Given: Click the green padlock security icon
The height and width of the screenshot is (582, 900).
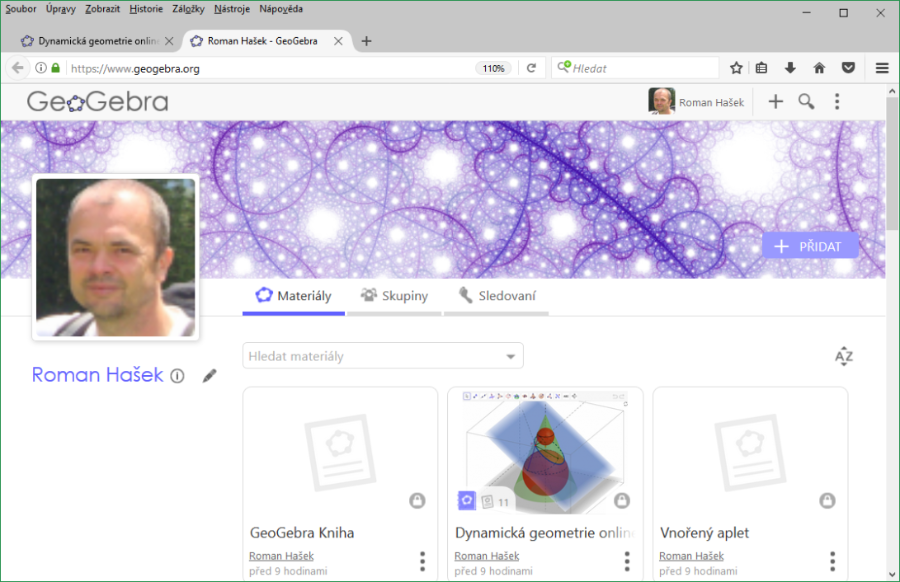Looking at the screenshot, I should click(x=56, y=68).
